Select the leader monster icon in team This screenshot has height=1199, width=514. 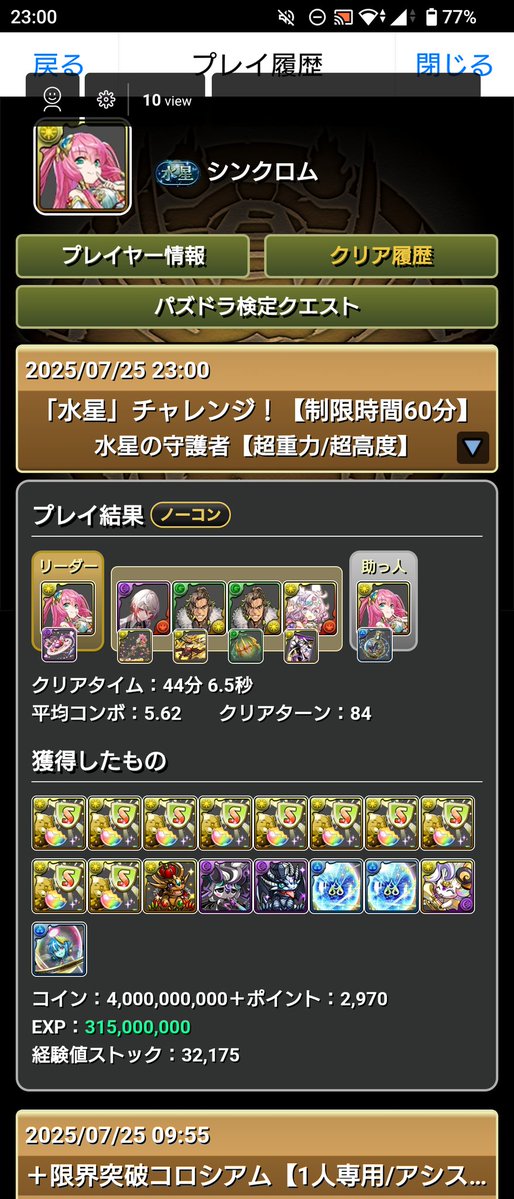coord(67,607)
